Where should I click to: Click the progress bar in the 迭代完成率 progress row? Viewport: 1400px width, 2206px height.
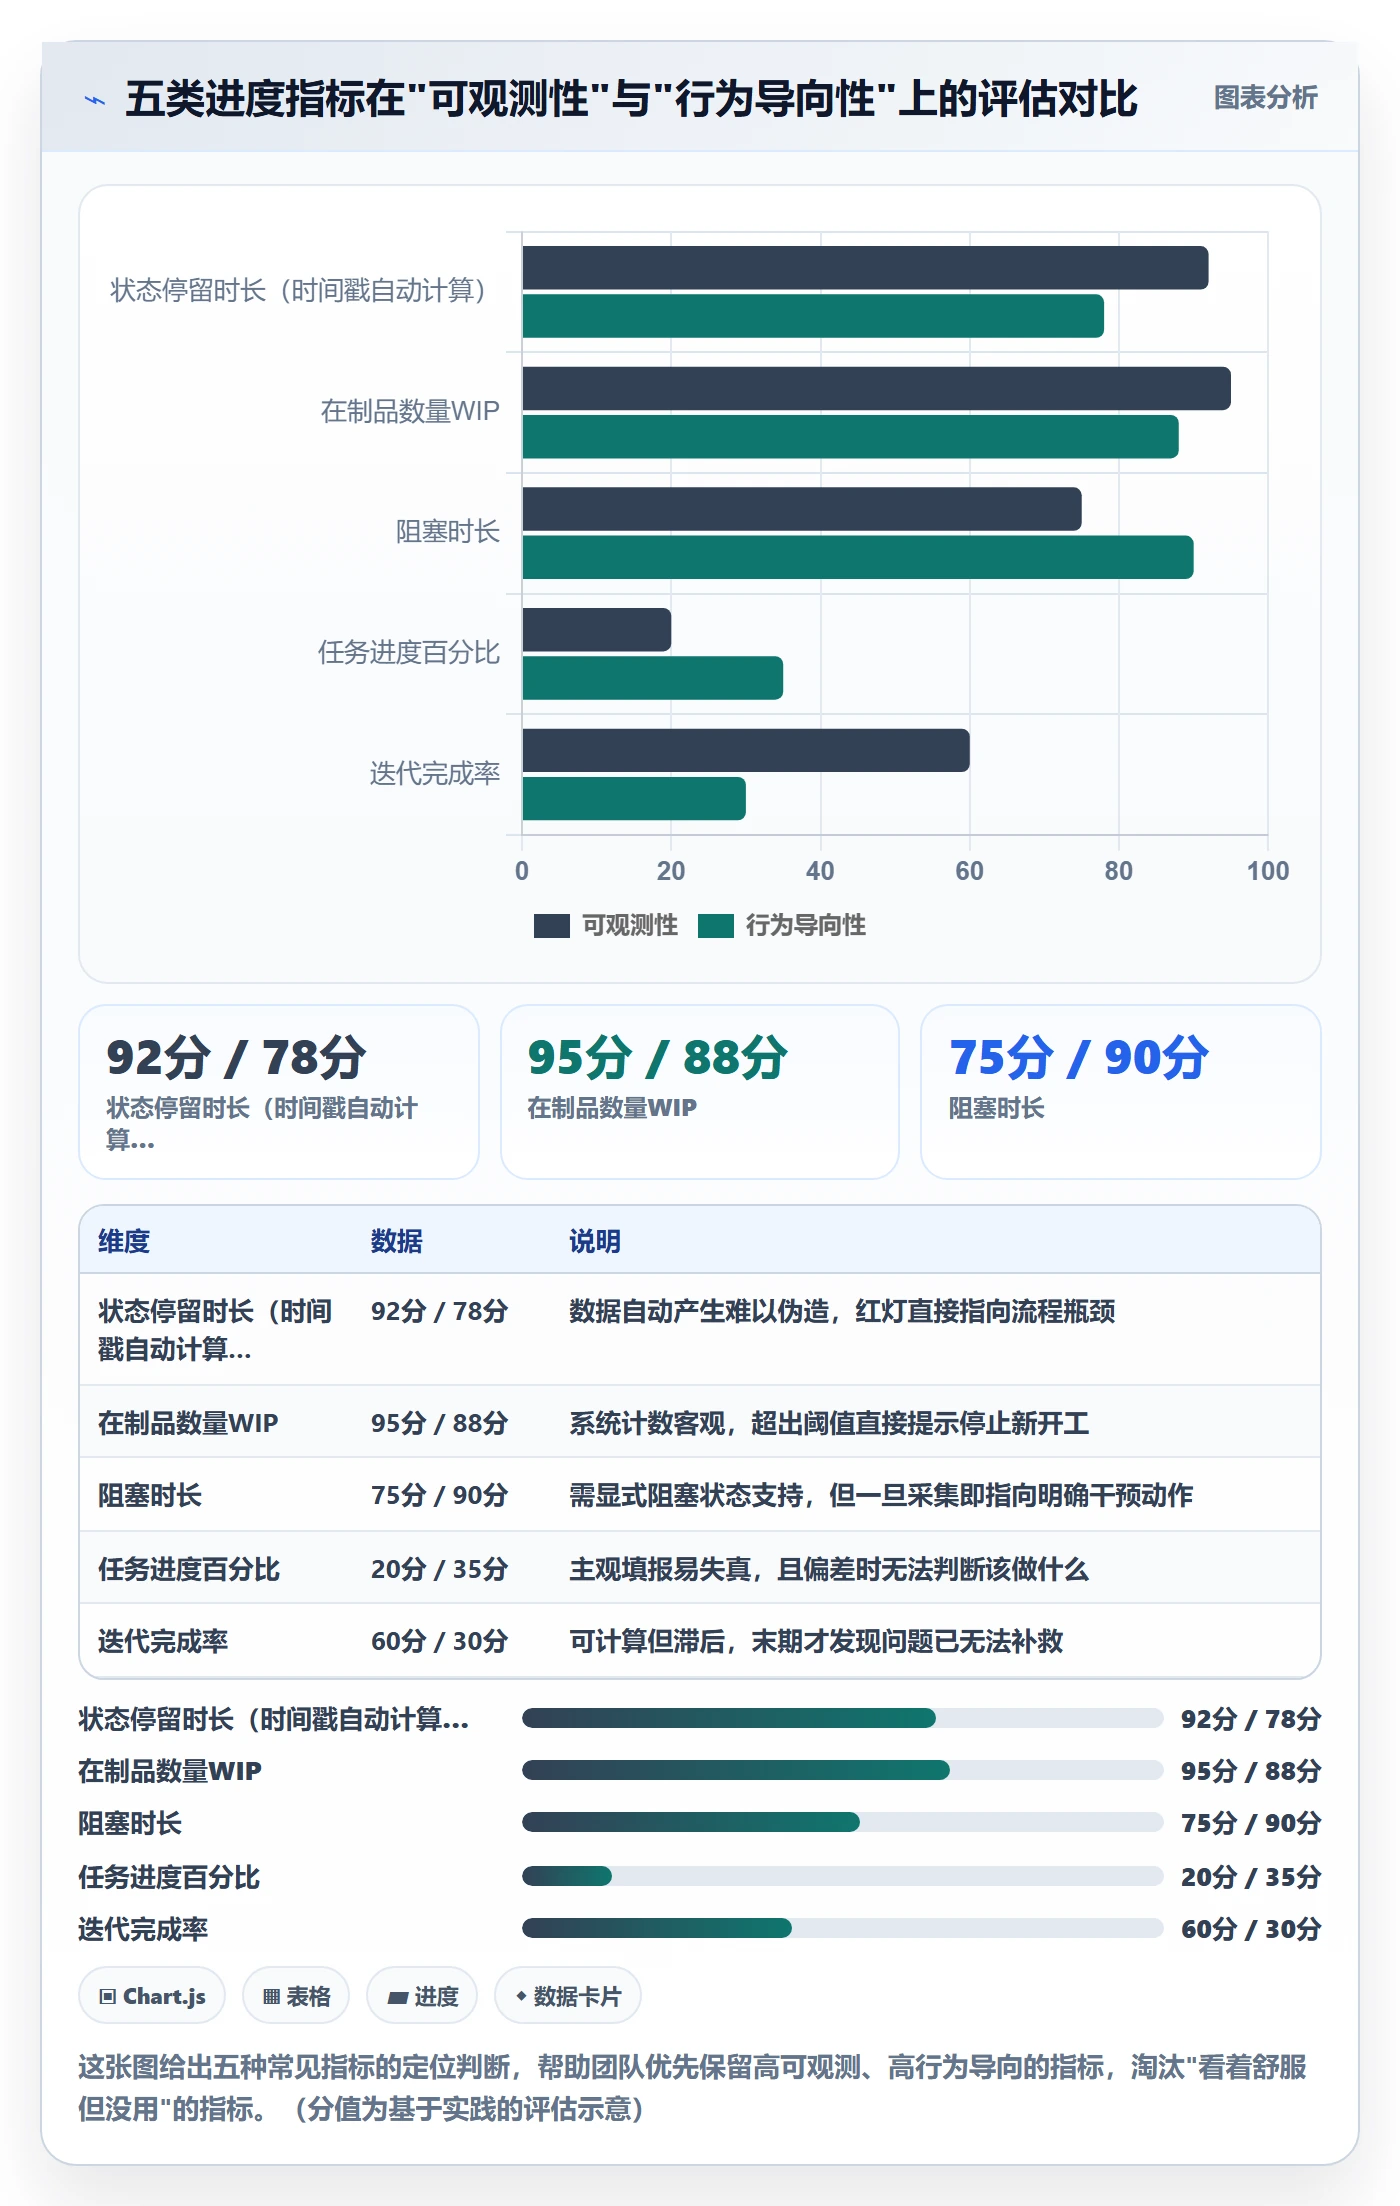[842, 1928]
